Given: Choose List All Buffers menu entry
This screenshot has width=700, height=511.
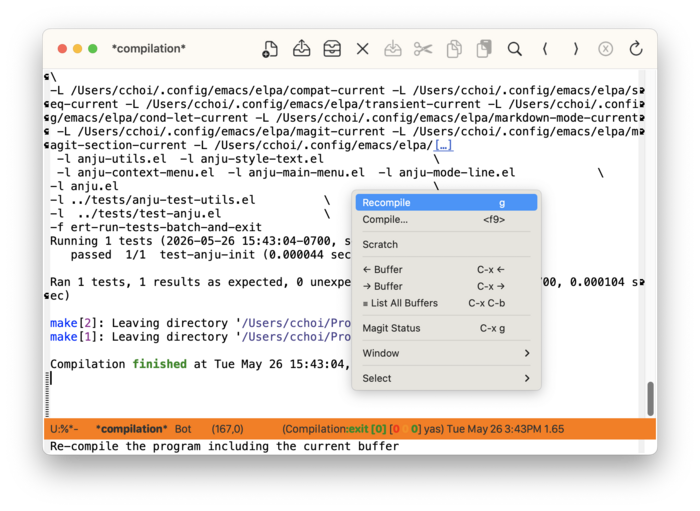Looking at the screenshot, I should click(446, 303).
